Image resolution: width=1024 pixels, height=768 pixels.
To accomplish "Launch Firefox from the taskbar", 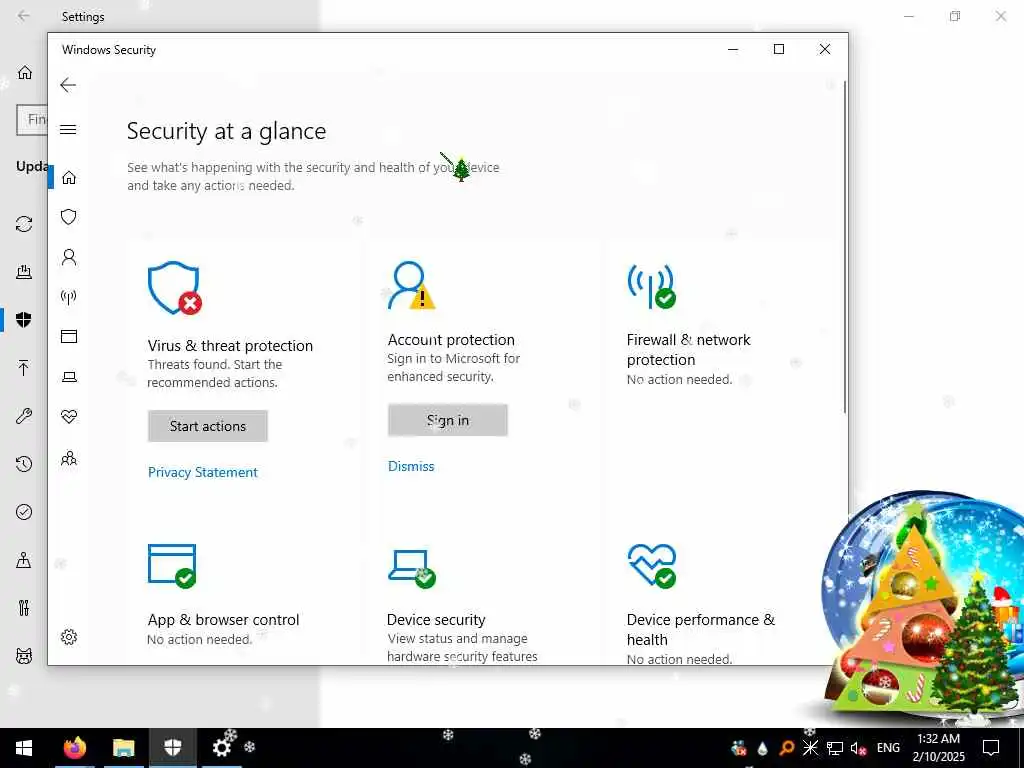I will pos(74,748).
